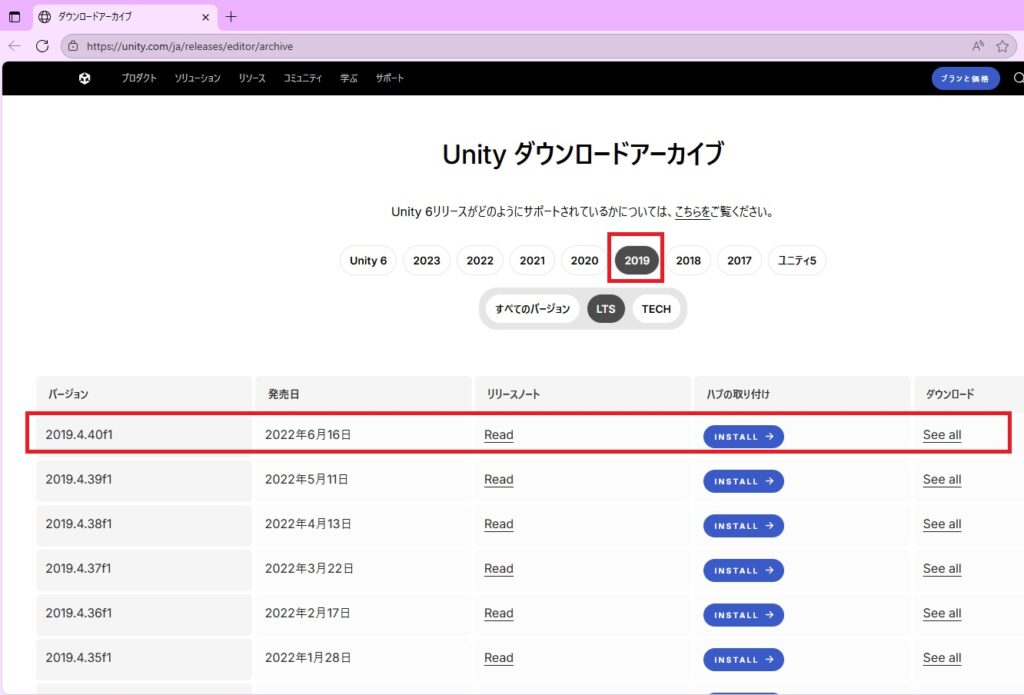Image resolution: width=1024 pixels, height=695 pixels.
Task: Click the INSTALL button for 2019.4.35f1
Action: (743, 659)
